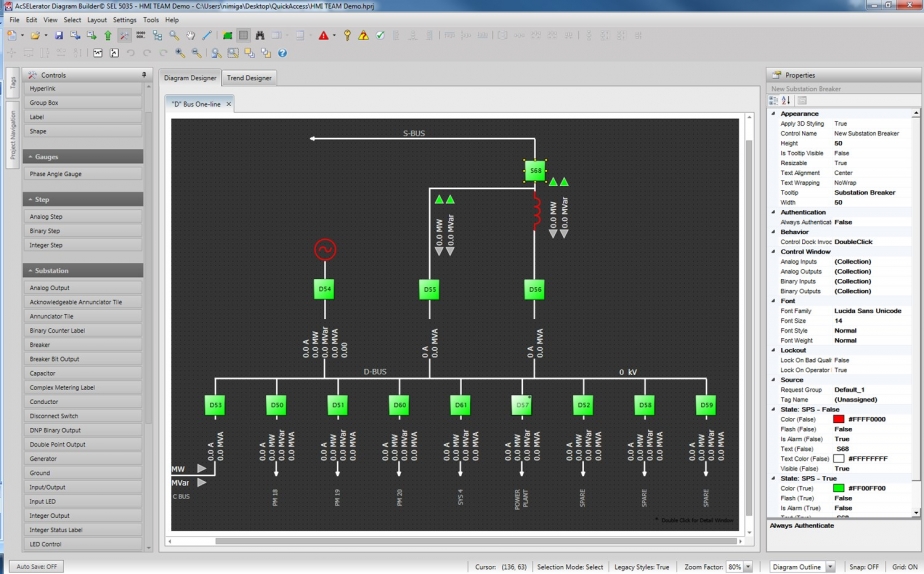Click the red Color (False) swatch
Image resolution: width=924 pixels, height=574 pixels.
(838, 419)
